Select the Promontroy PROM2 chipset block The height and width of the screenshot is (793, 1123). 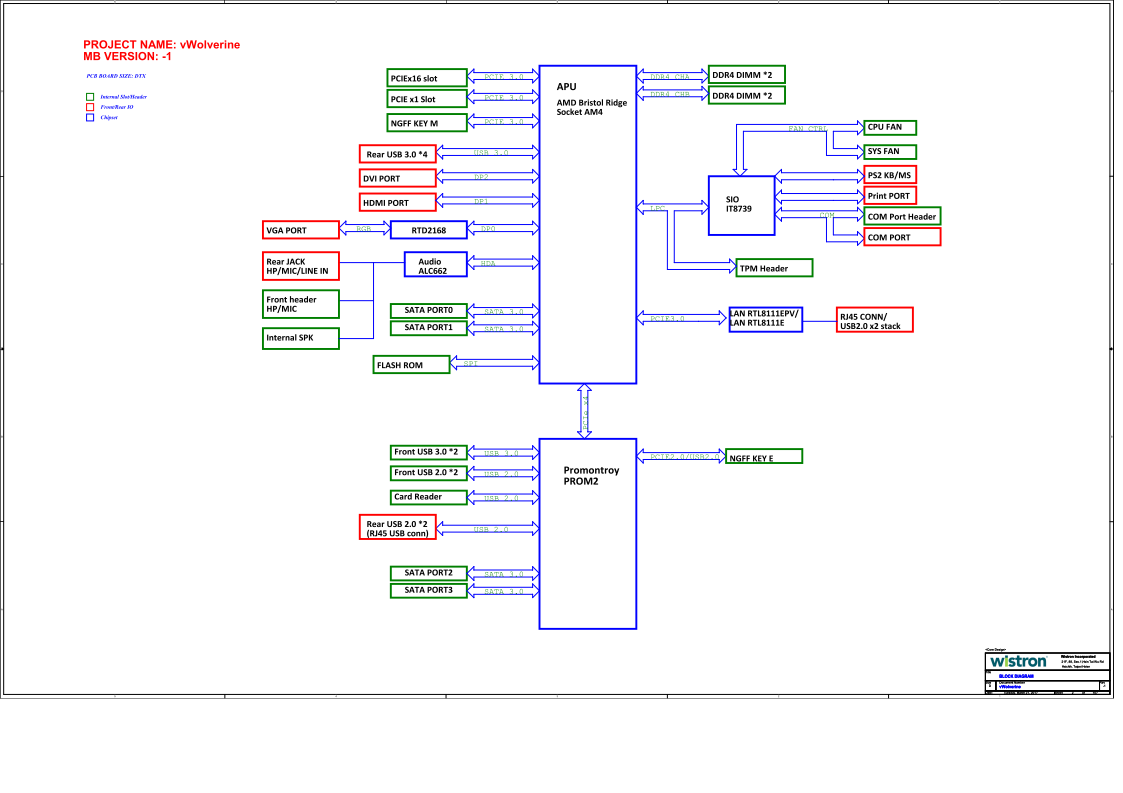[587, 534]
